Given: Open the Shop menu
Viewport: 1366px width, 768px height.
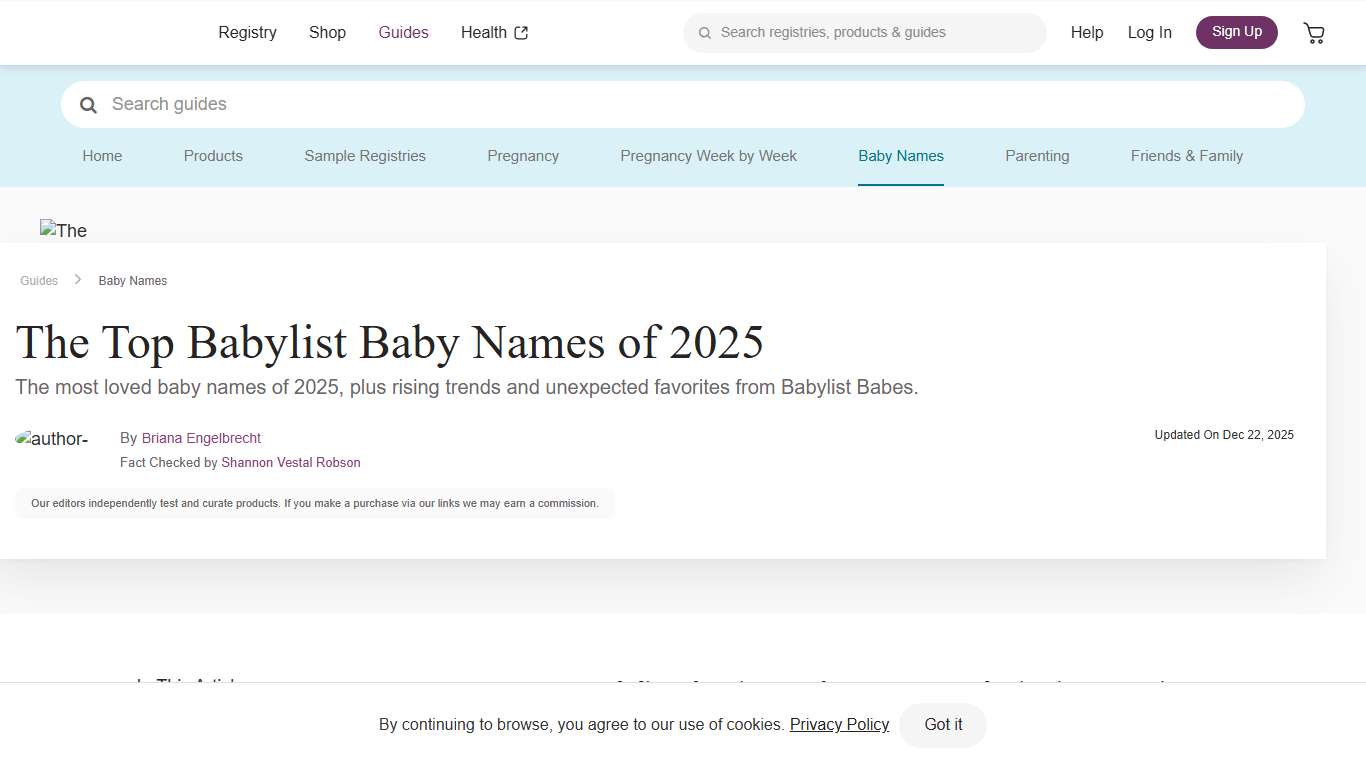Looking at the screenshot, I should pyautogui.click(x=327, y=32).
